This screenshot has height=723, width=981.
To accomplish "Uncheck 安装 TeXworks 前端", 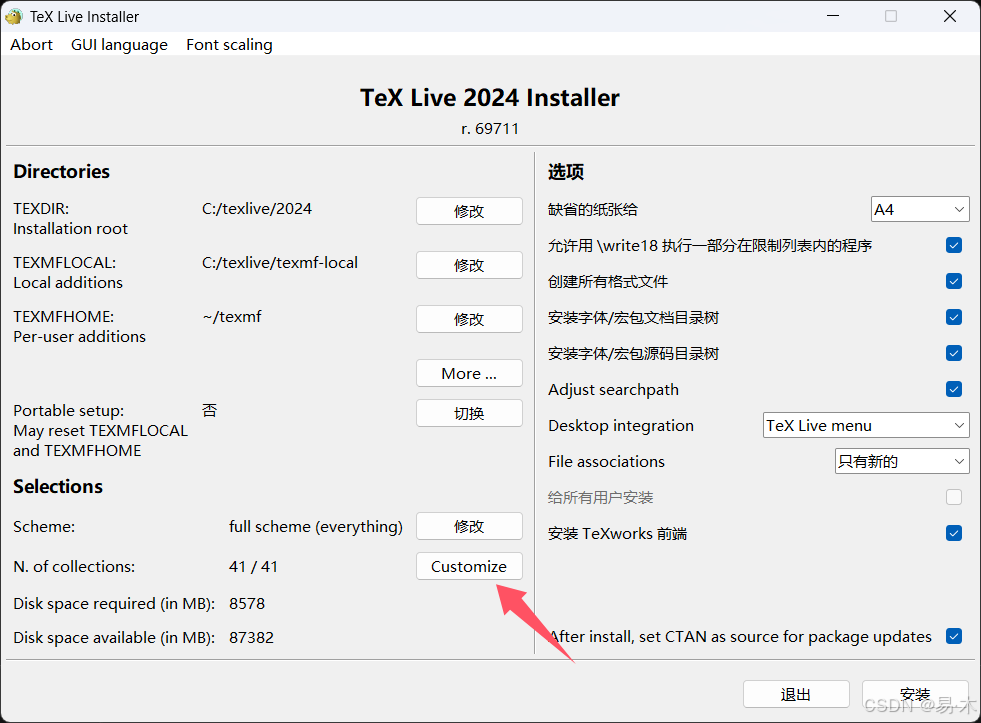I will point(953,533).
